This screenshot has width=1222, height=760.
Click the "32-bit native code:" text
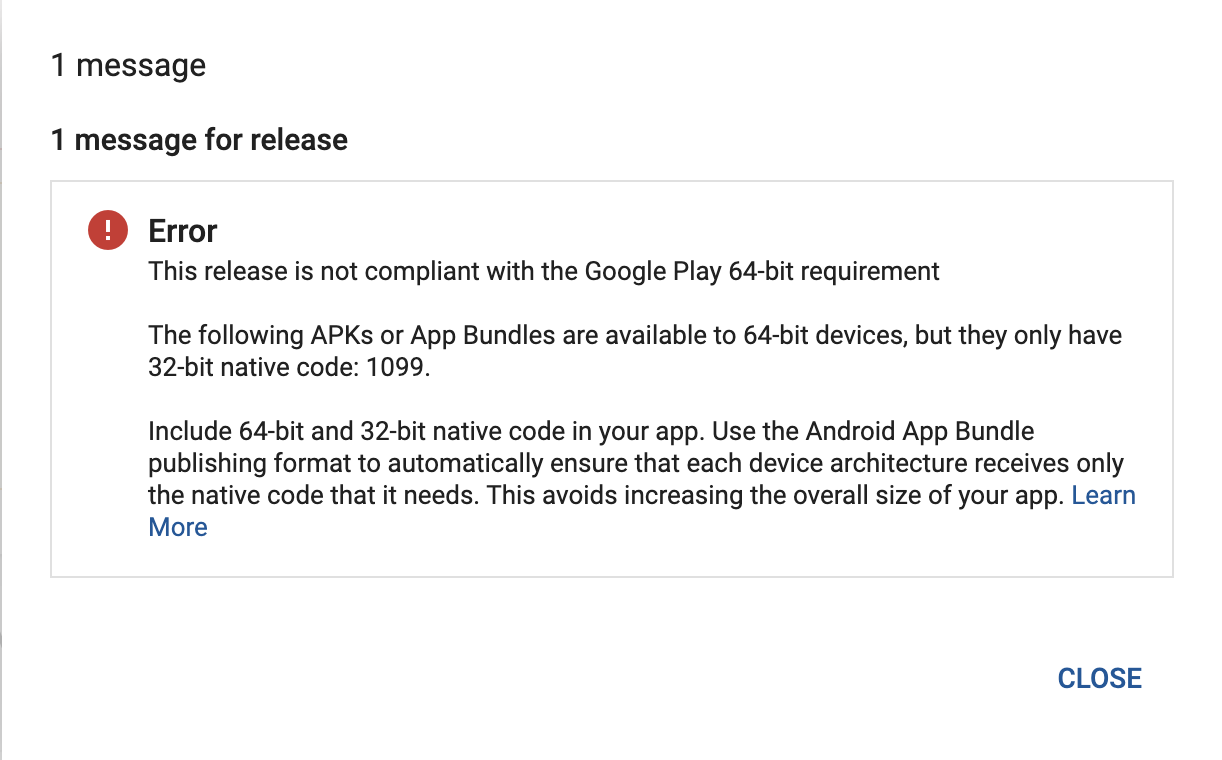253,367
